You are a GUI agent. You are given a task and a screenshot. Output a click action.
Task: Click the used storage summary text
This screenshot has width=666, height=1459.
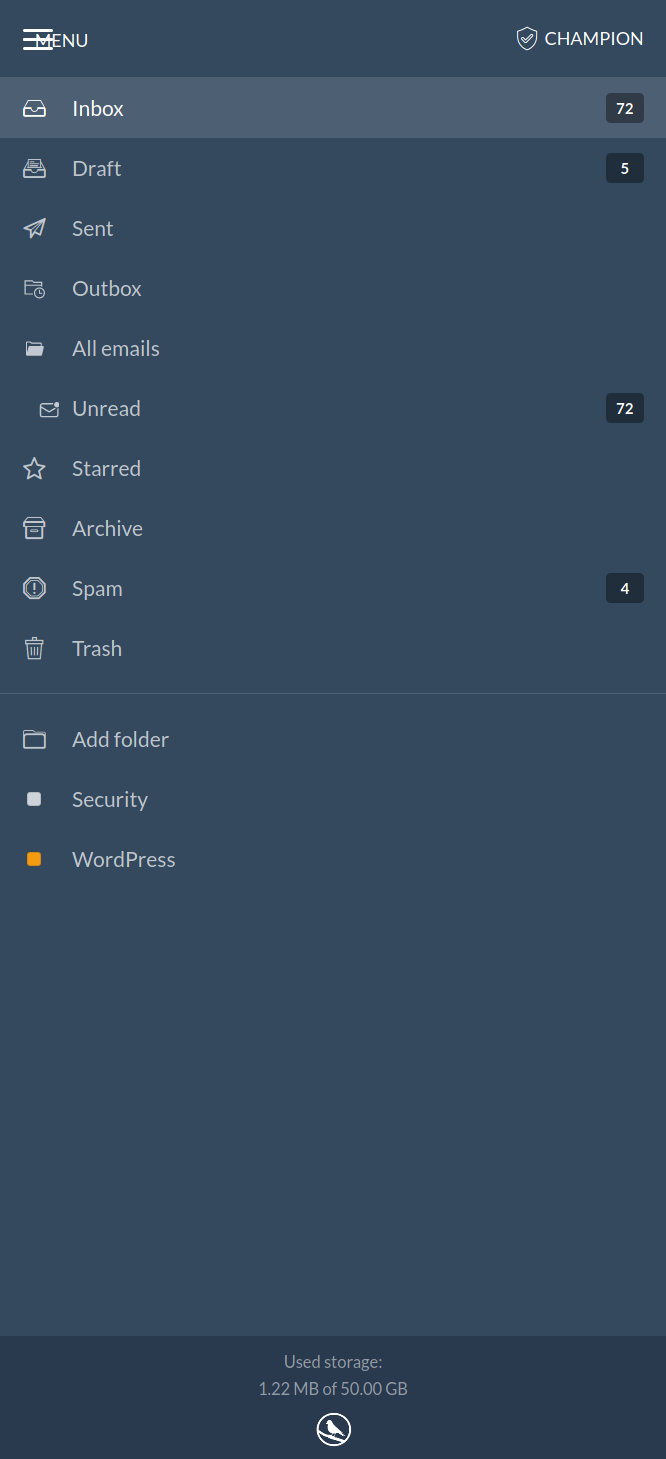[x=333, y=1375]
